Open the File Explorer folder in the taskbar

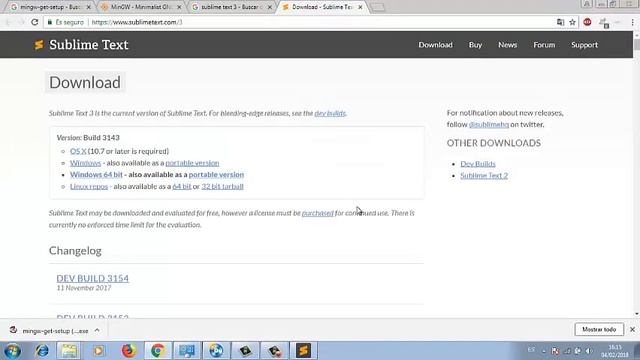[69, 351]
